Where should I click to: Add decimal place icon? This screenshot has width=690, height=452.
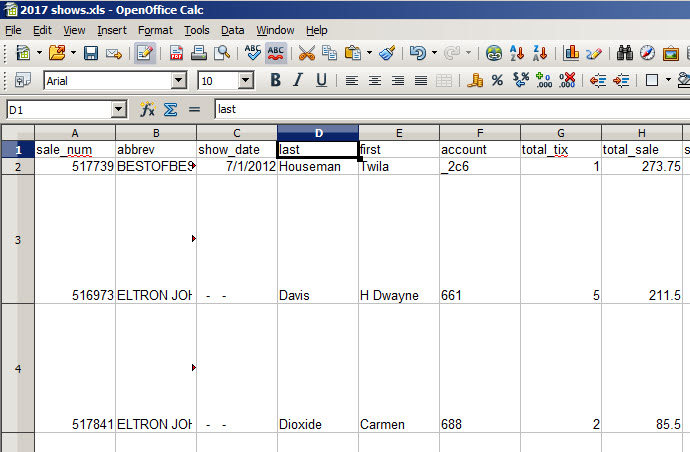pos(544,80)
